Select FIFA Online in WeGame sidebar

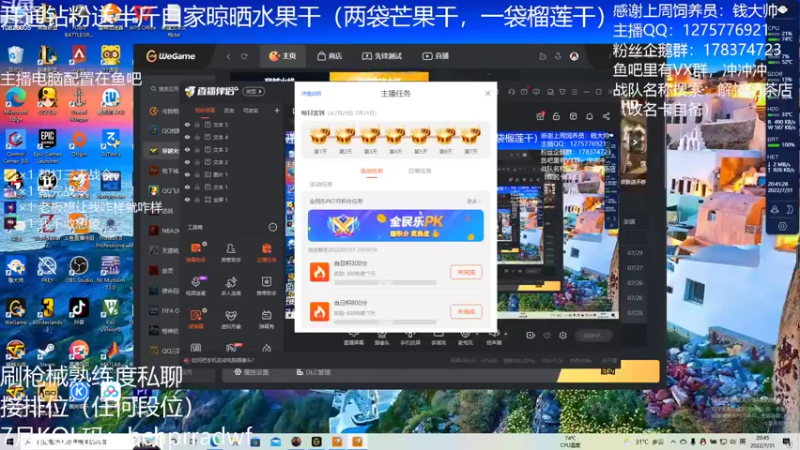click(164, 310)
